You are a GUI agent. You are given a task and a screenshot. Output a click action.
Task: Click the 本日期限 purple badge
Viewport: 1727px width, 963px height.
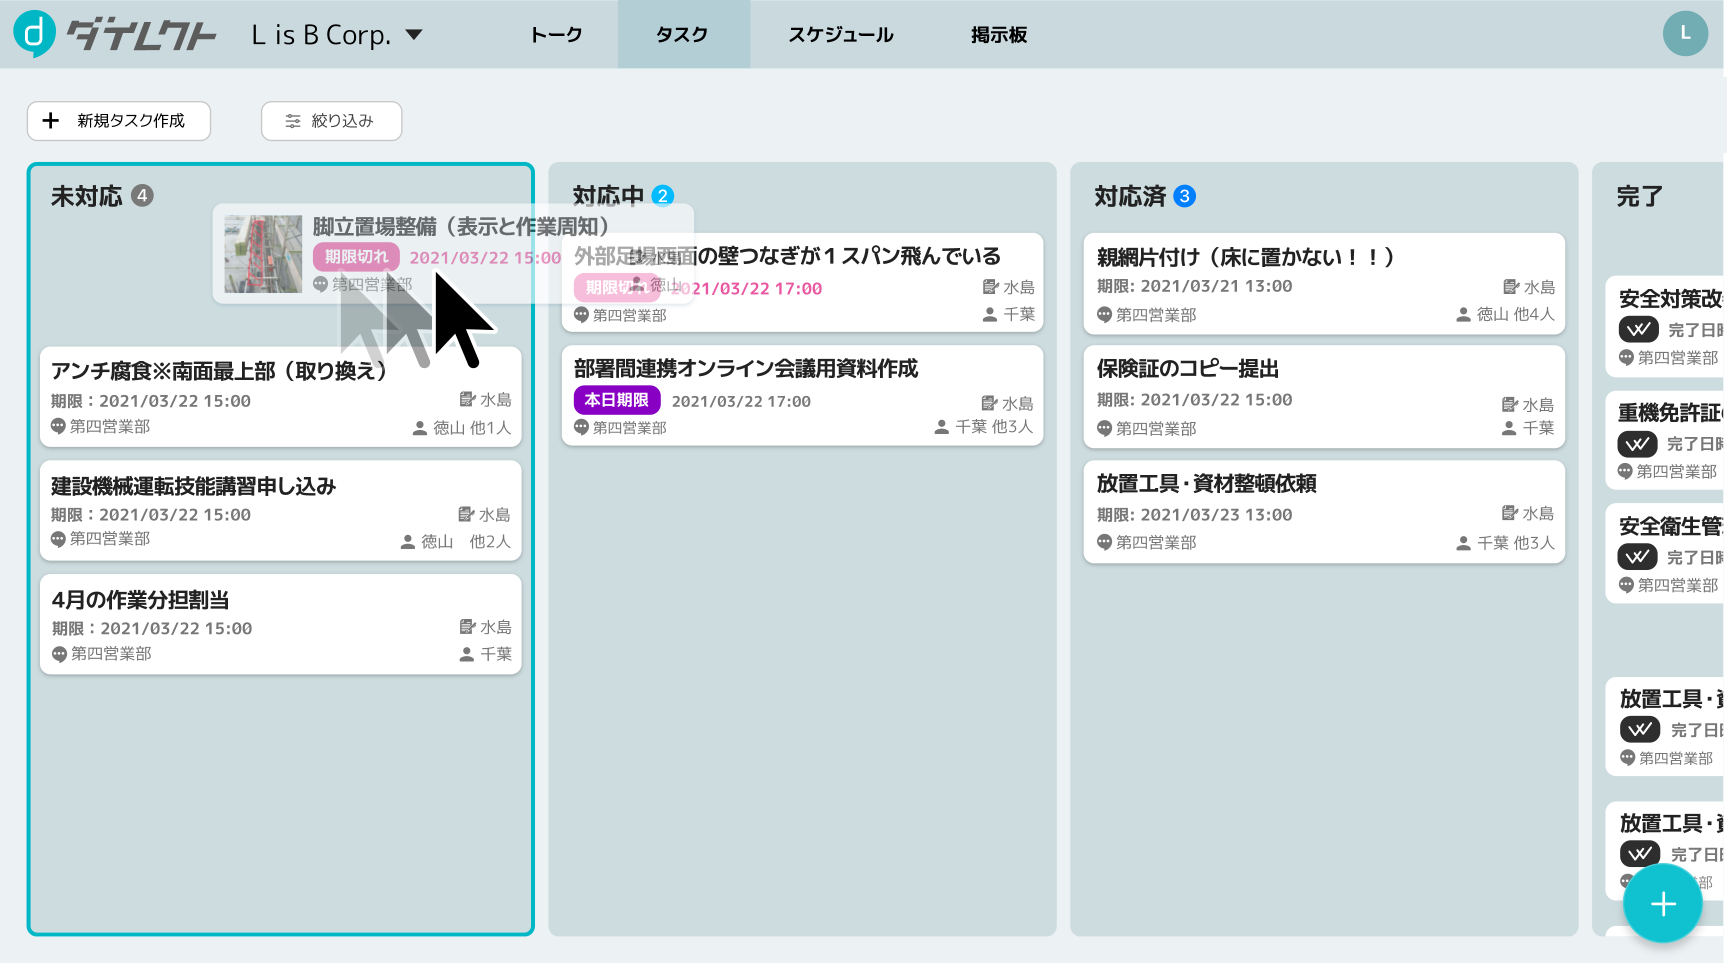[x=616, y=400]
